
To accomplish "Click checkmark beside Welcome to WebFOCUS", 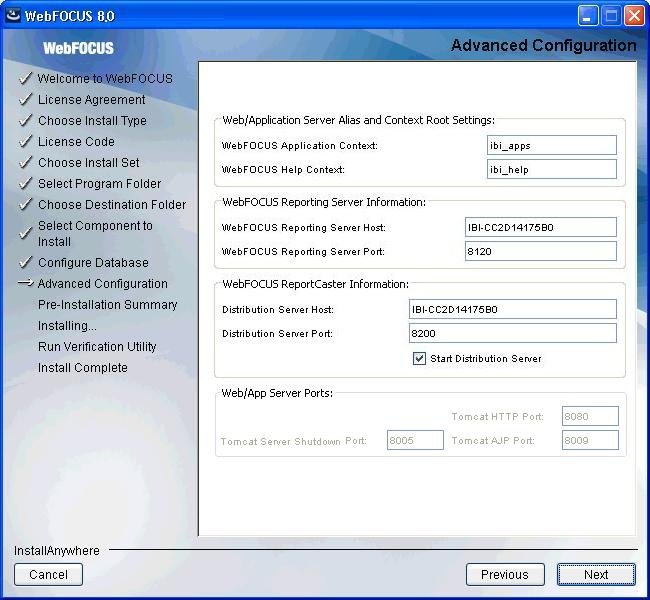I will (x=26, y=78).
